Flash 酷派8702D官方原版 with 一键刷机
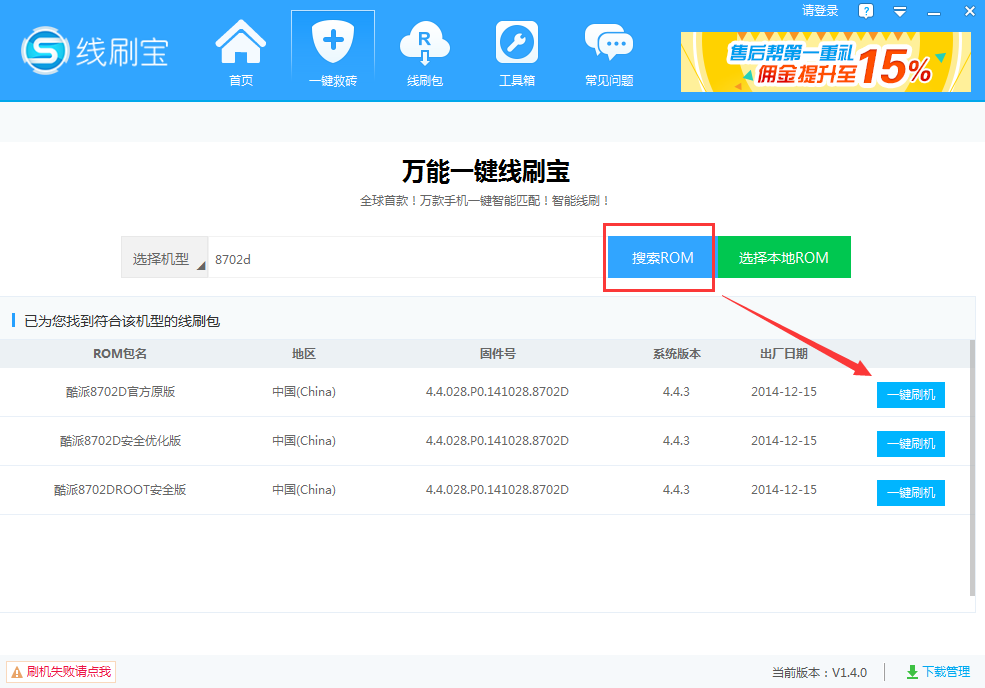 [910, 394]
